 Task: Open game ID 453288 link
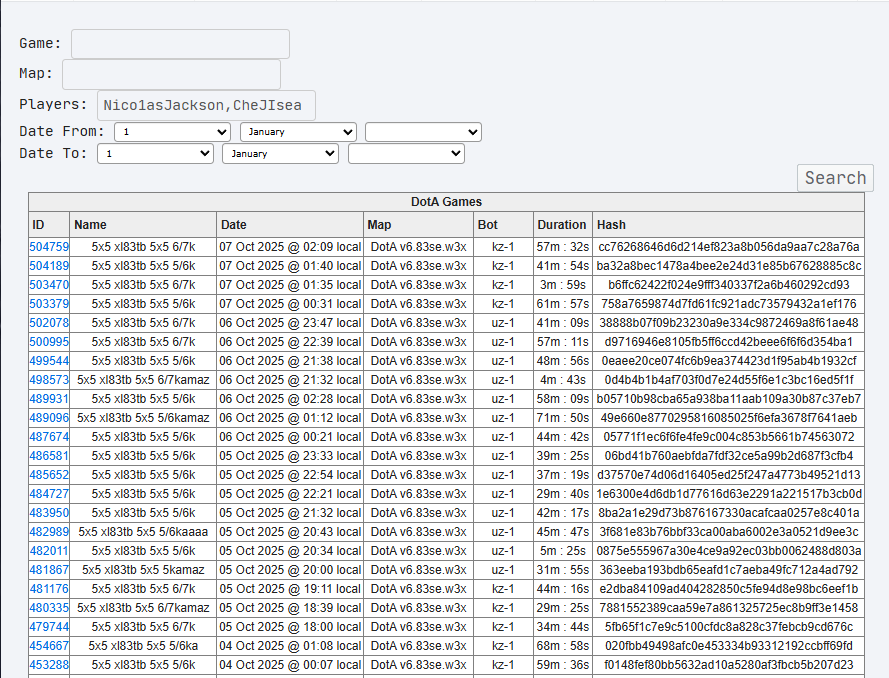point(49,664)
